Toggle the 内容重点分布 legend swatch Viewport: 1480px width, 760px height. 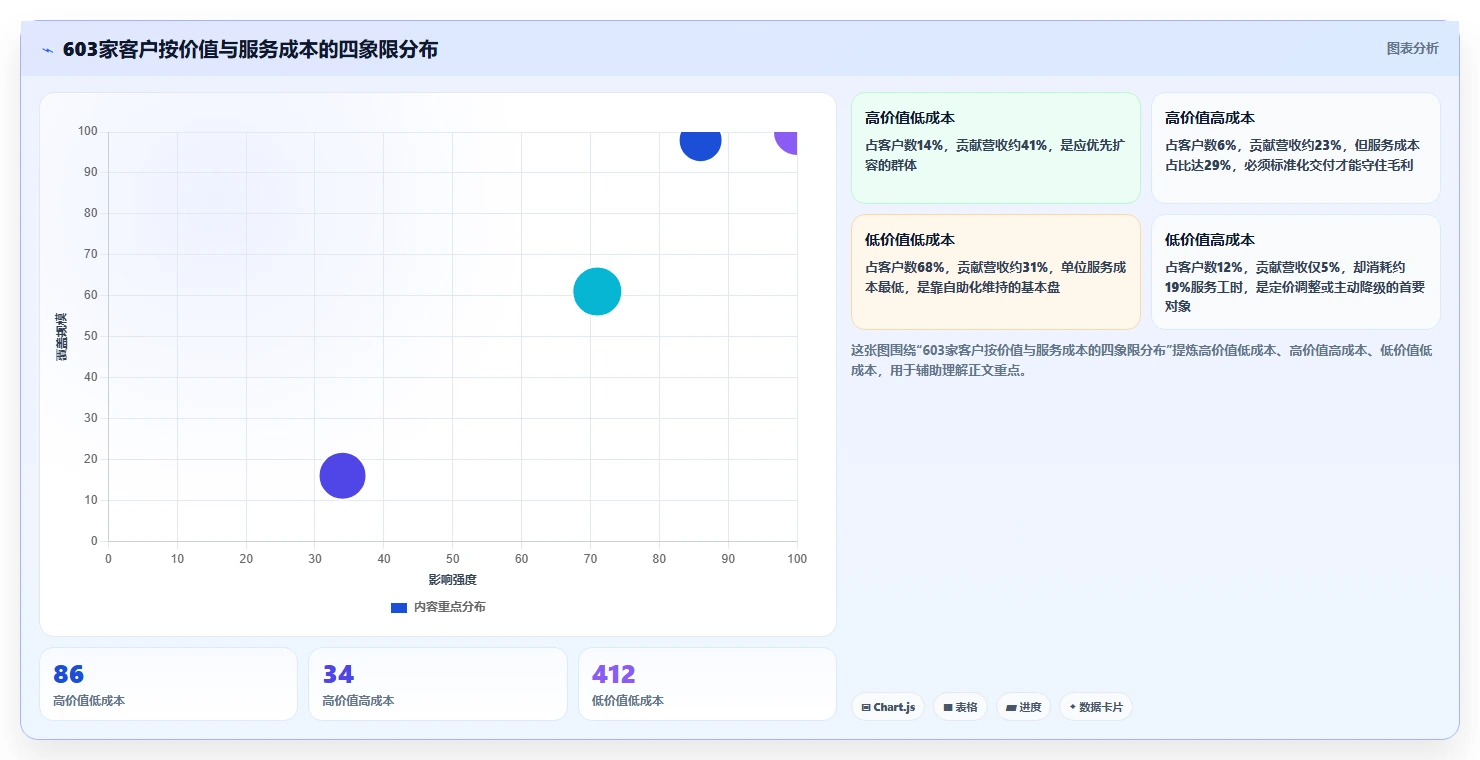coord(399,607)
